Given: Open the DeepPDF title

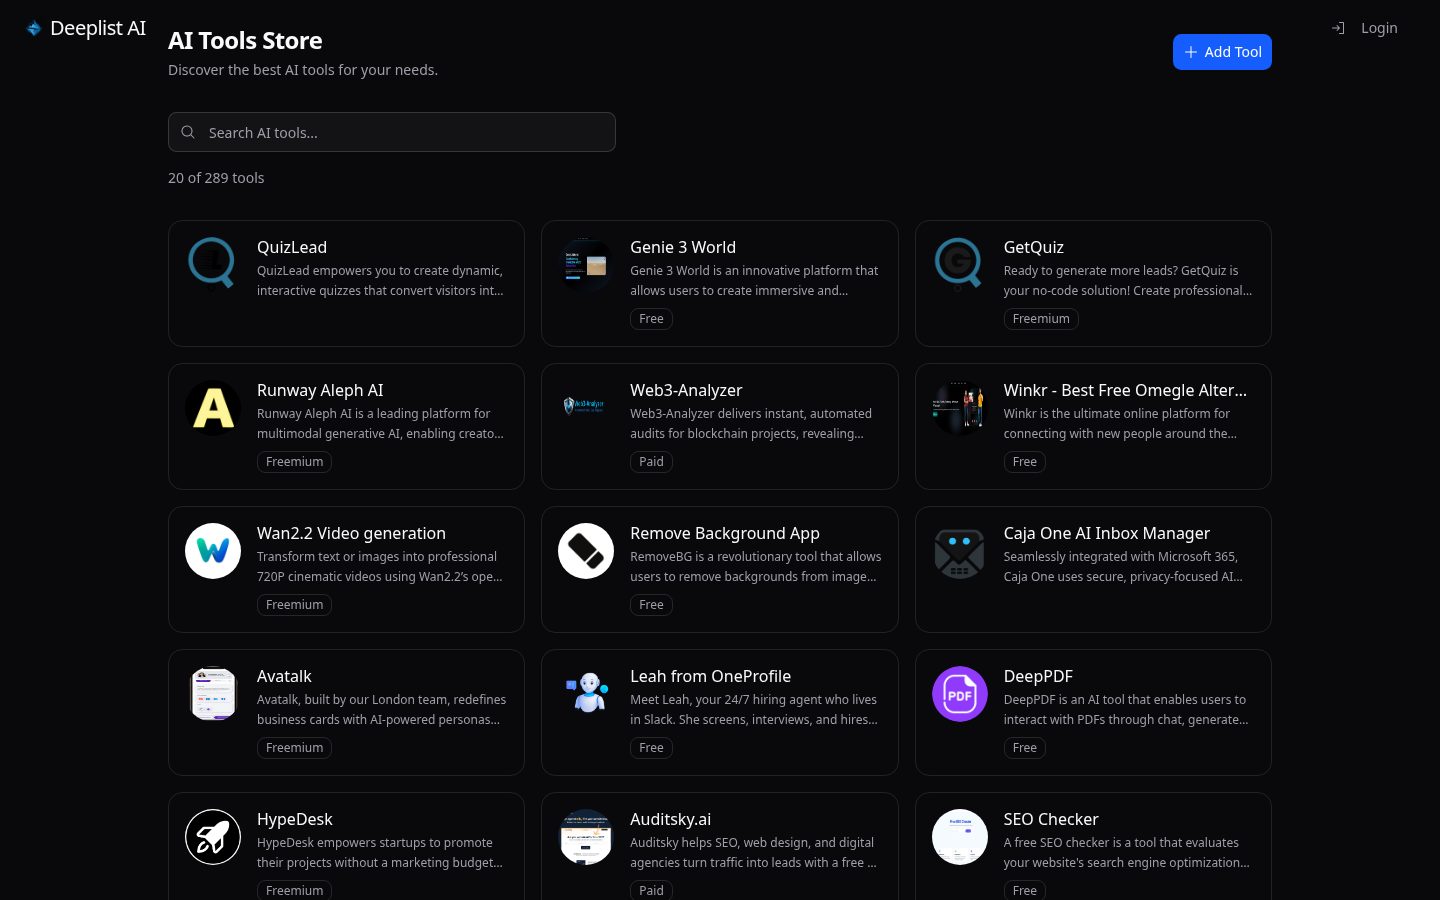Looking at the screenshot, I should click(1038, 676).
